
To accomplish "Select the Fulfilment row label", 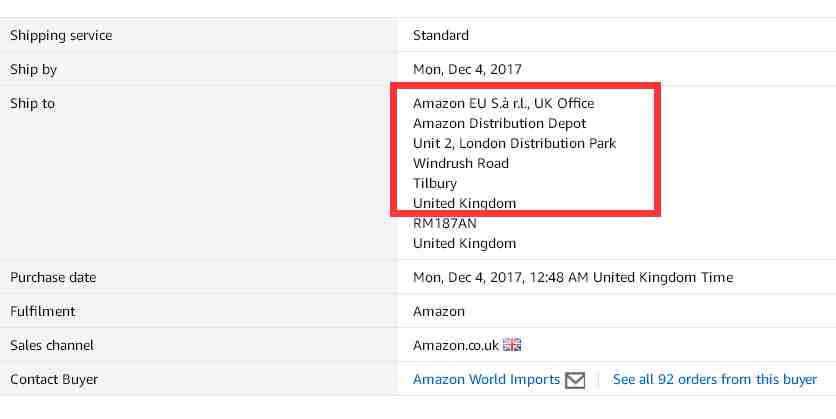I will (43, 311).
